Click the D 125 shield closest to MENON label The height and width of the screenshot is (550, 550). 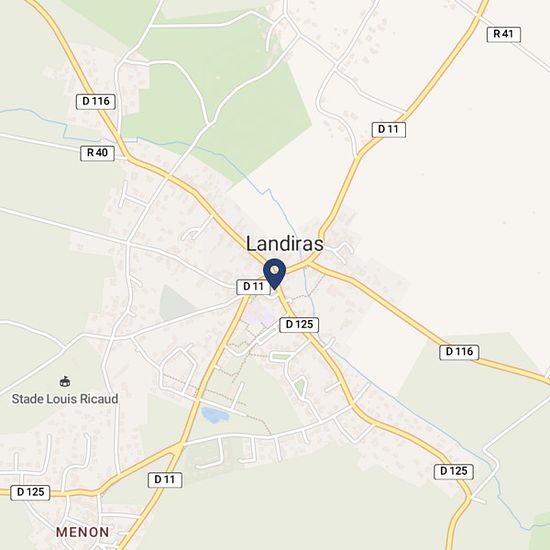tap(31, 492)
